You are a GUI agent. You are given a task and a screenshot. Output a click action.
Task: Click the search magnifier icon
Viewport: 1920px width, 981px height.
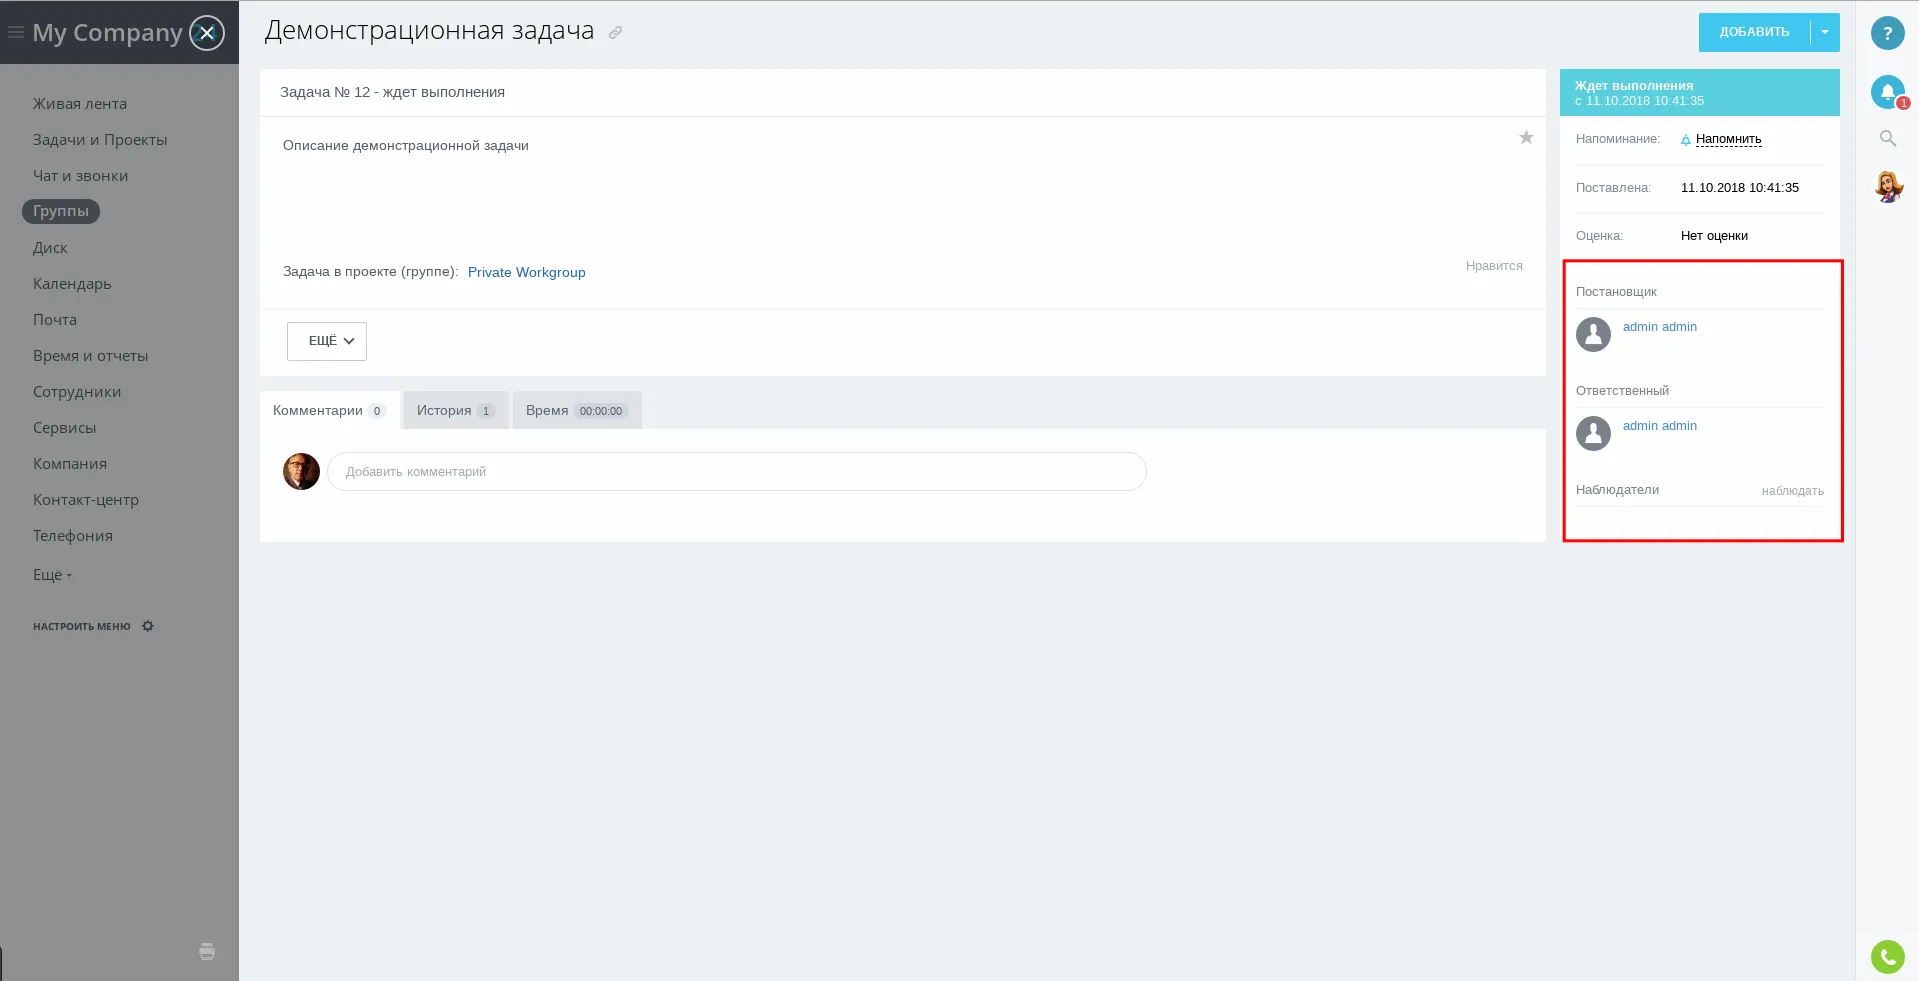click(1887, 139)
